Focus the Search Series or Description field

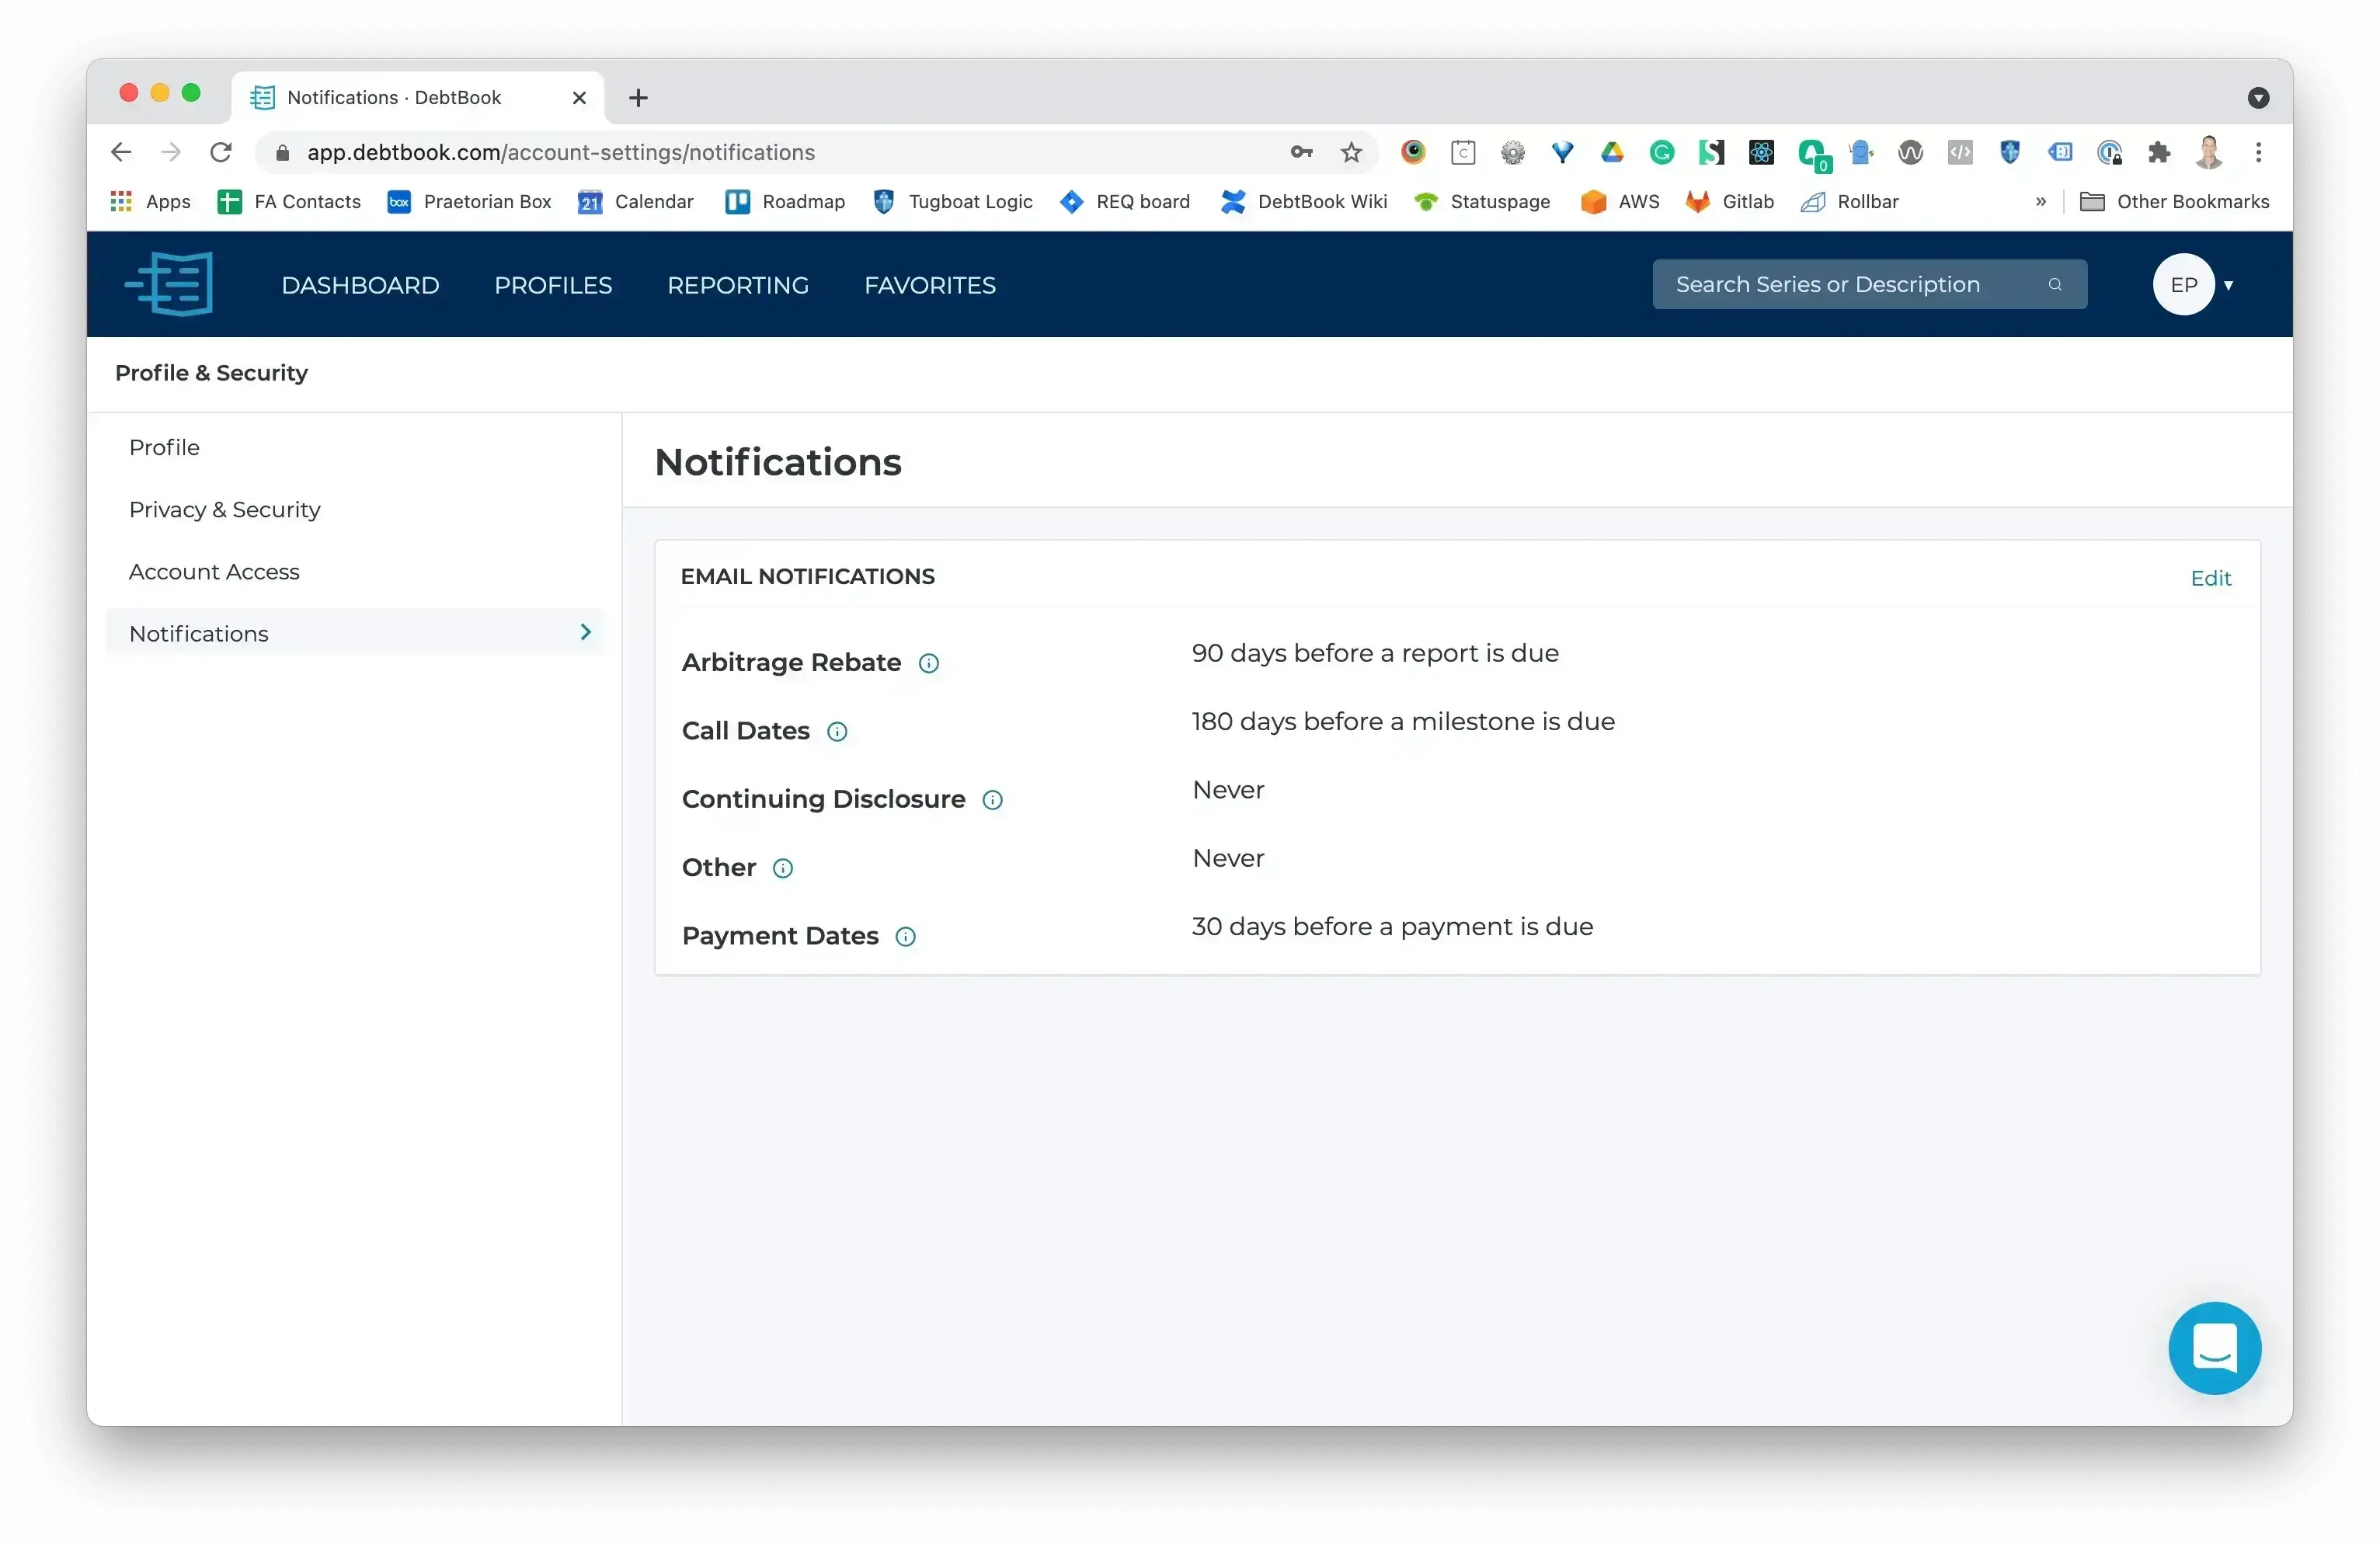click(x=1869, y=284)
